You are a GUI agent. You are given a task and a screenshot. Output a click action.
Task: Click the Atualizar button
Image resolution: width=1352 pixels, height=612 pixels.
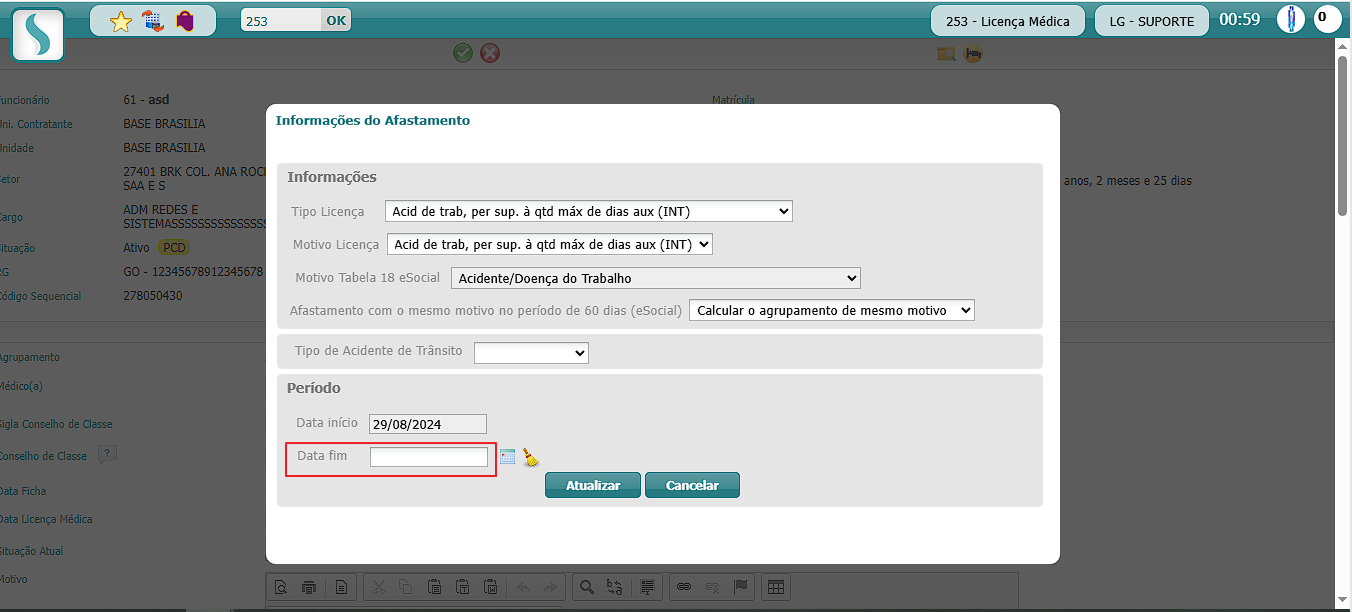click(x=593, y=485)
